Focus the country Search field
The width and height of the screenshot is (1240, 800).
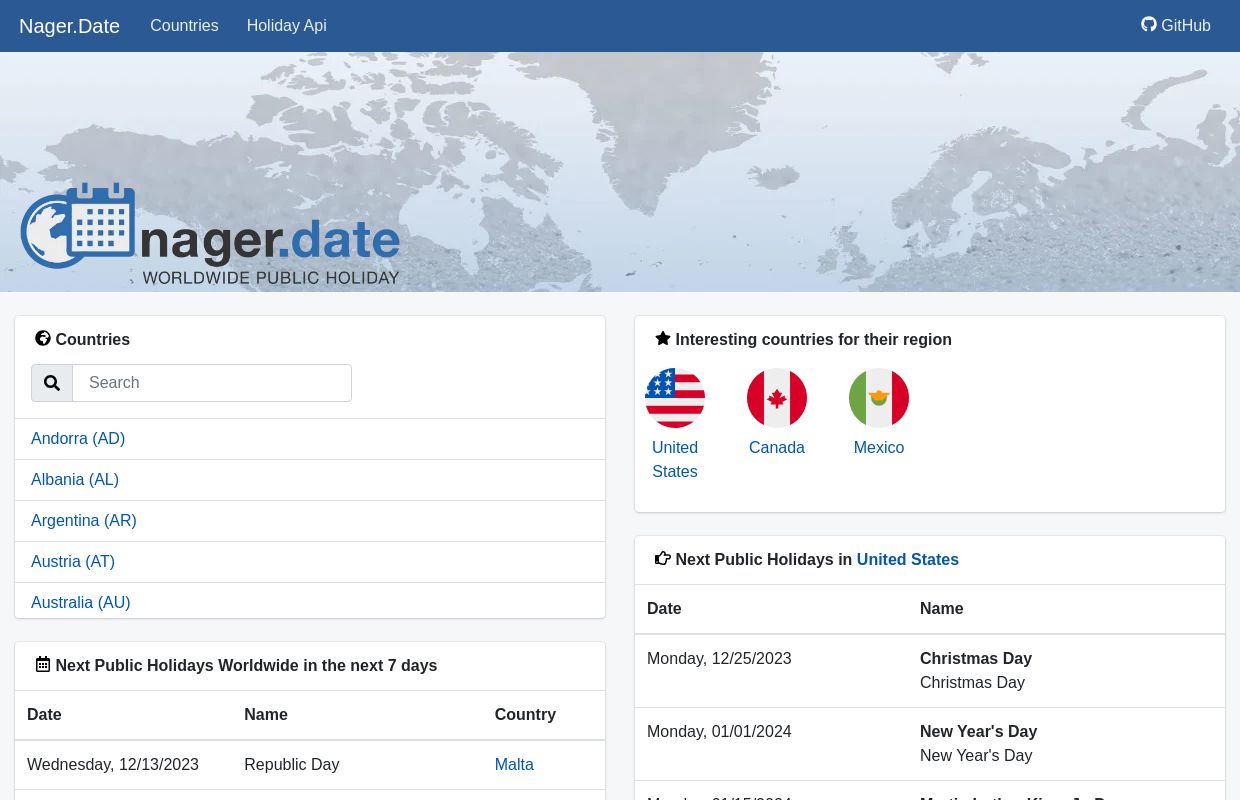click(212, 383)
